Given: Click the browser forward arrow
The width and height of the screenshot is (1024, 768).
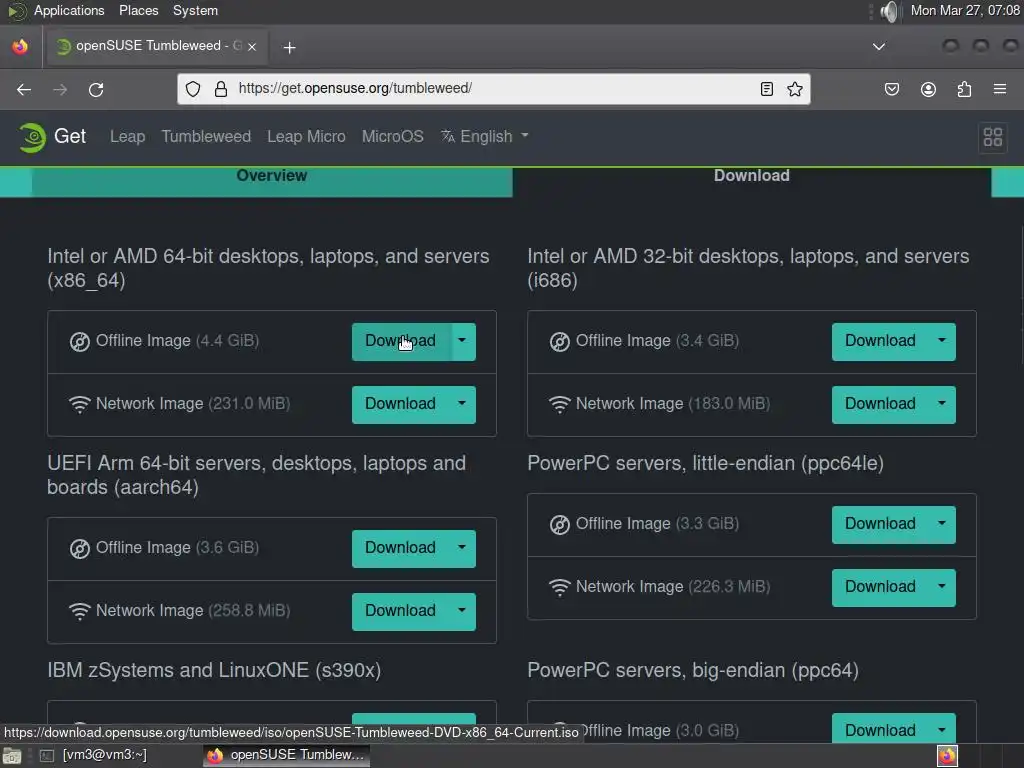Looking at the screenshot, I should pyautogui.click(x=60, y=89).
